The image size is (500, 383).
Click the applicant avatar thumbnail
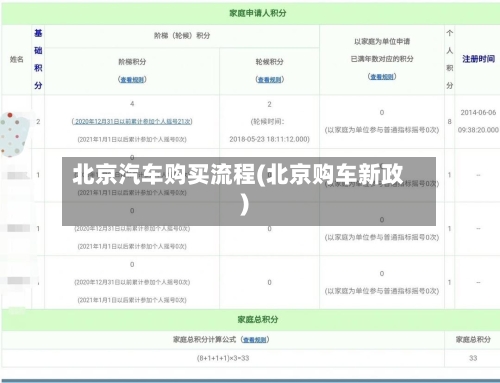(x=13, y=134)
